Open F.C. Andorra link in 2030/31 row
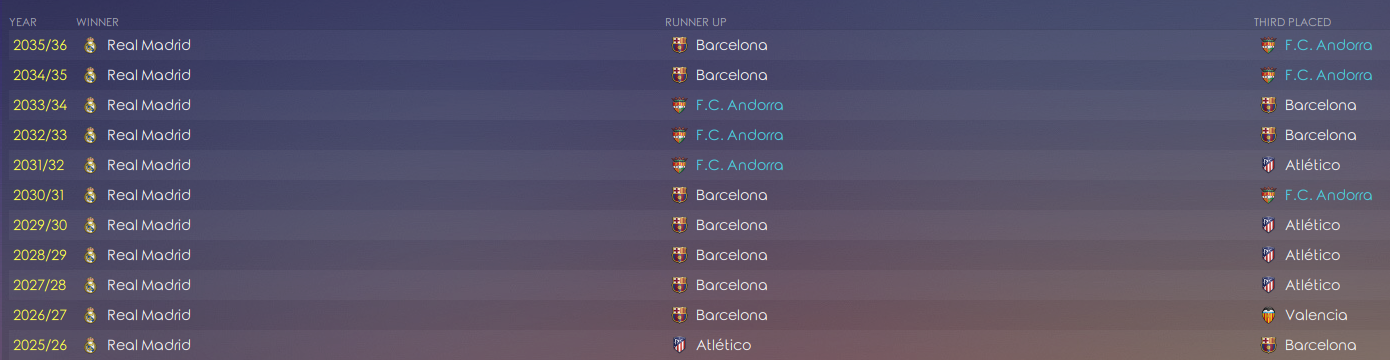The width and height of the screenshot is (1390, 360). tap(1328, 195)
